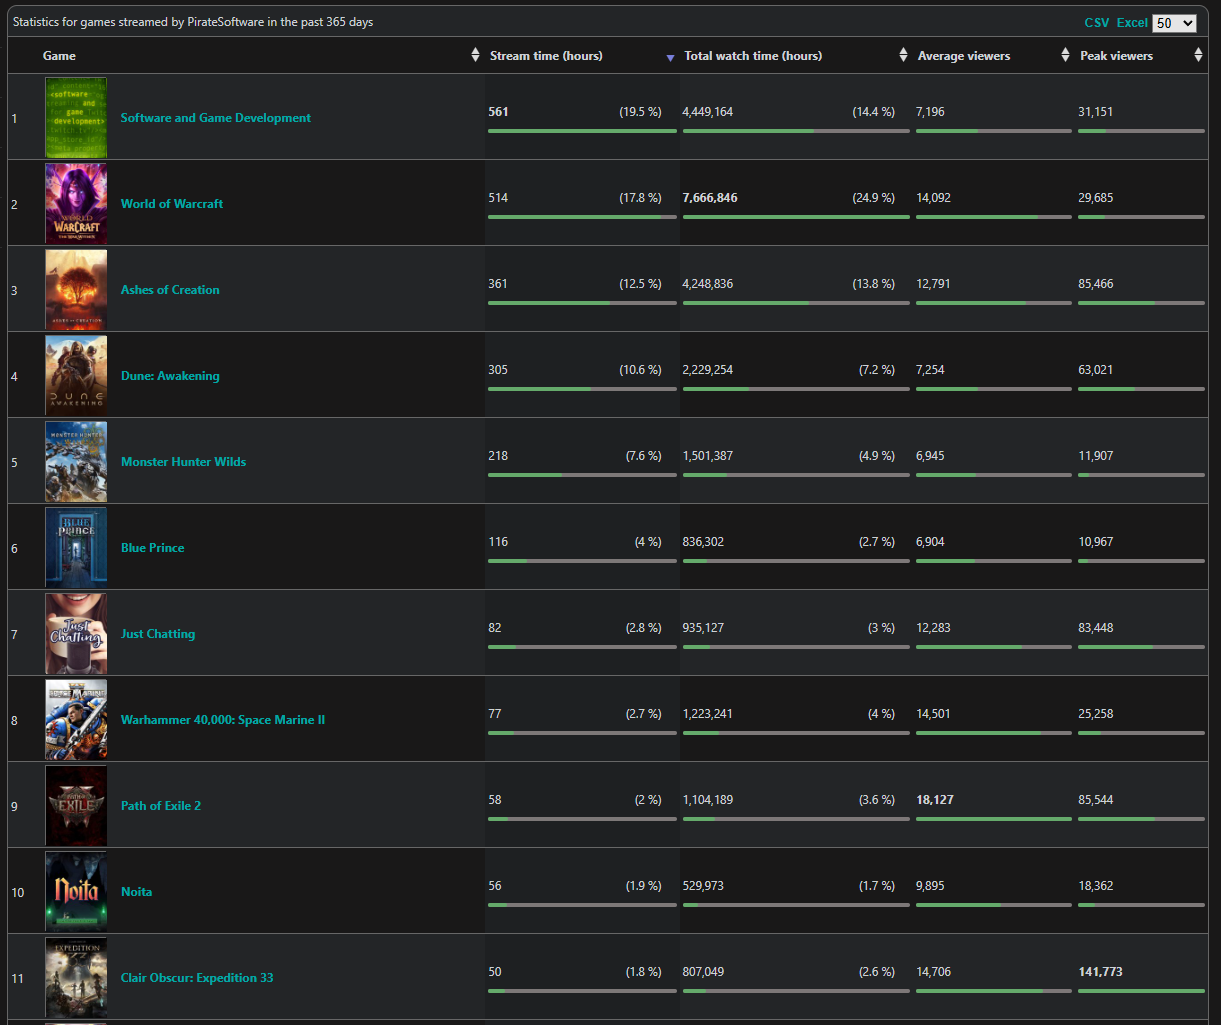Click the Space Marine II cover art

tap(76, 719)
